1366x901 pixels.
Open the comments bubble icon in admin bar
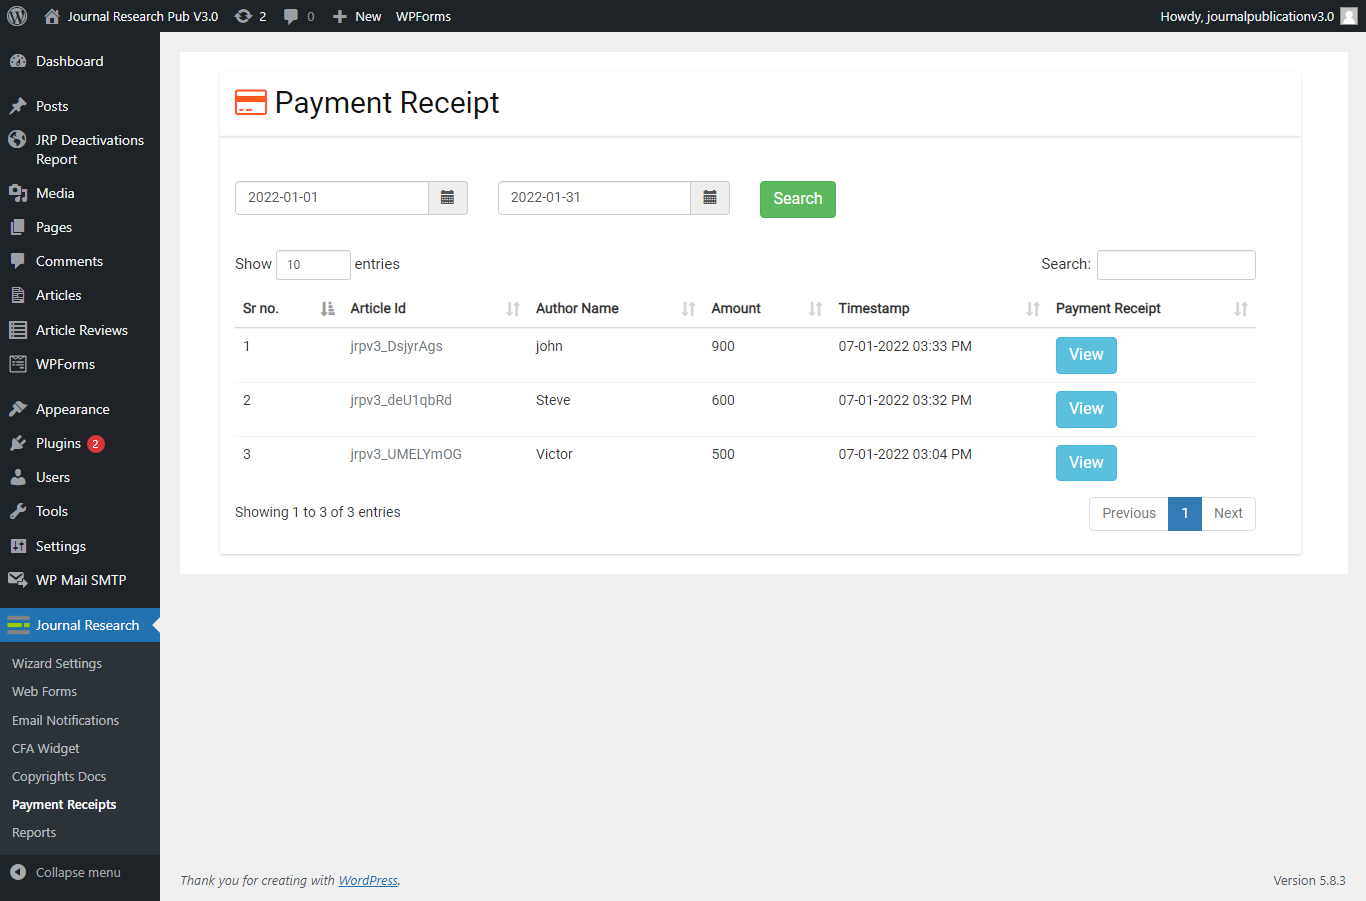pos(291,16)
